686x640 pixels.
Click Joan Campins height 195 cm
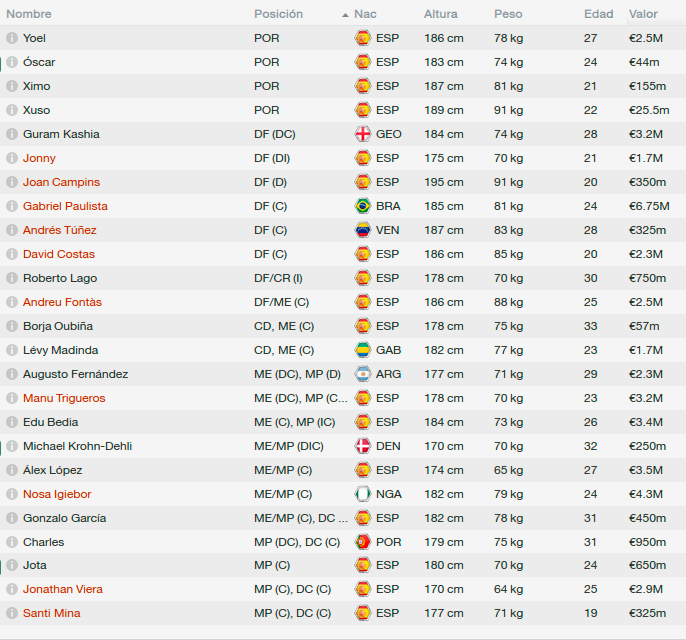(x=444, y=182)
